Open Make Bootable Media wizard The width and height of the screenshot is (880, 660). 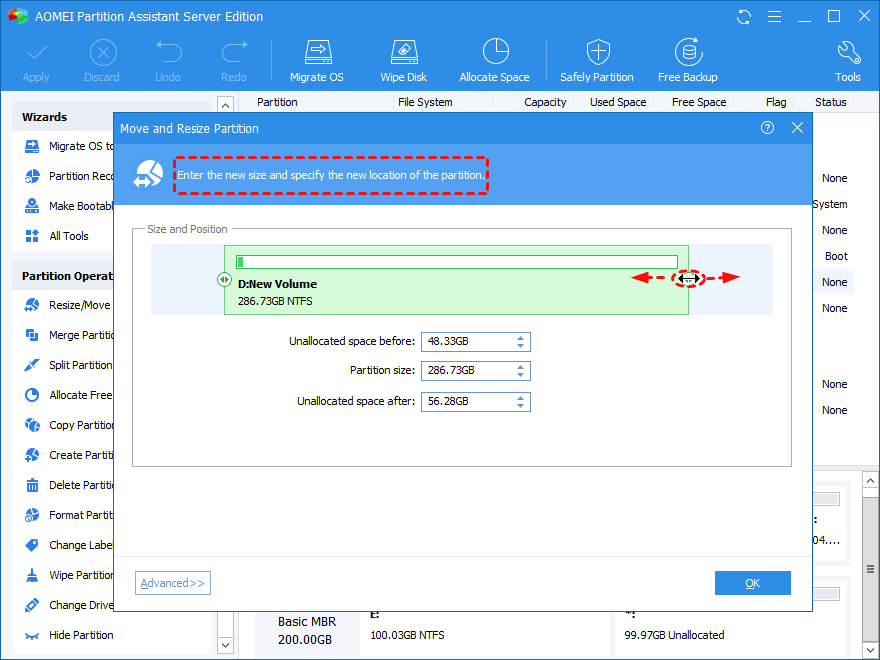pos(68,207)
